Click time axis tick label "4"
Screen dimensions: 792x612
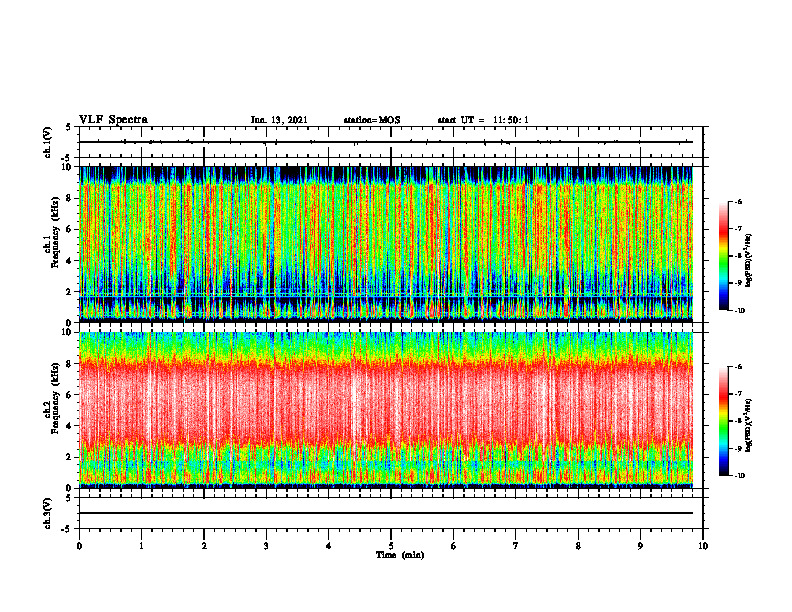point(329,546)
